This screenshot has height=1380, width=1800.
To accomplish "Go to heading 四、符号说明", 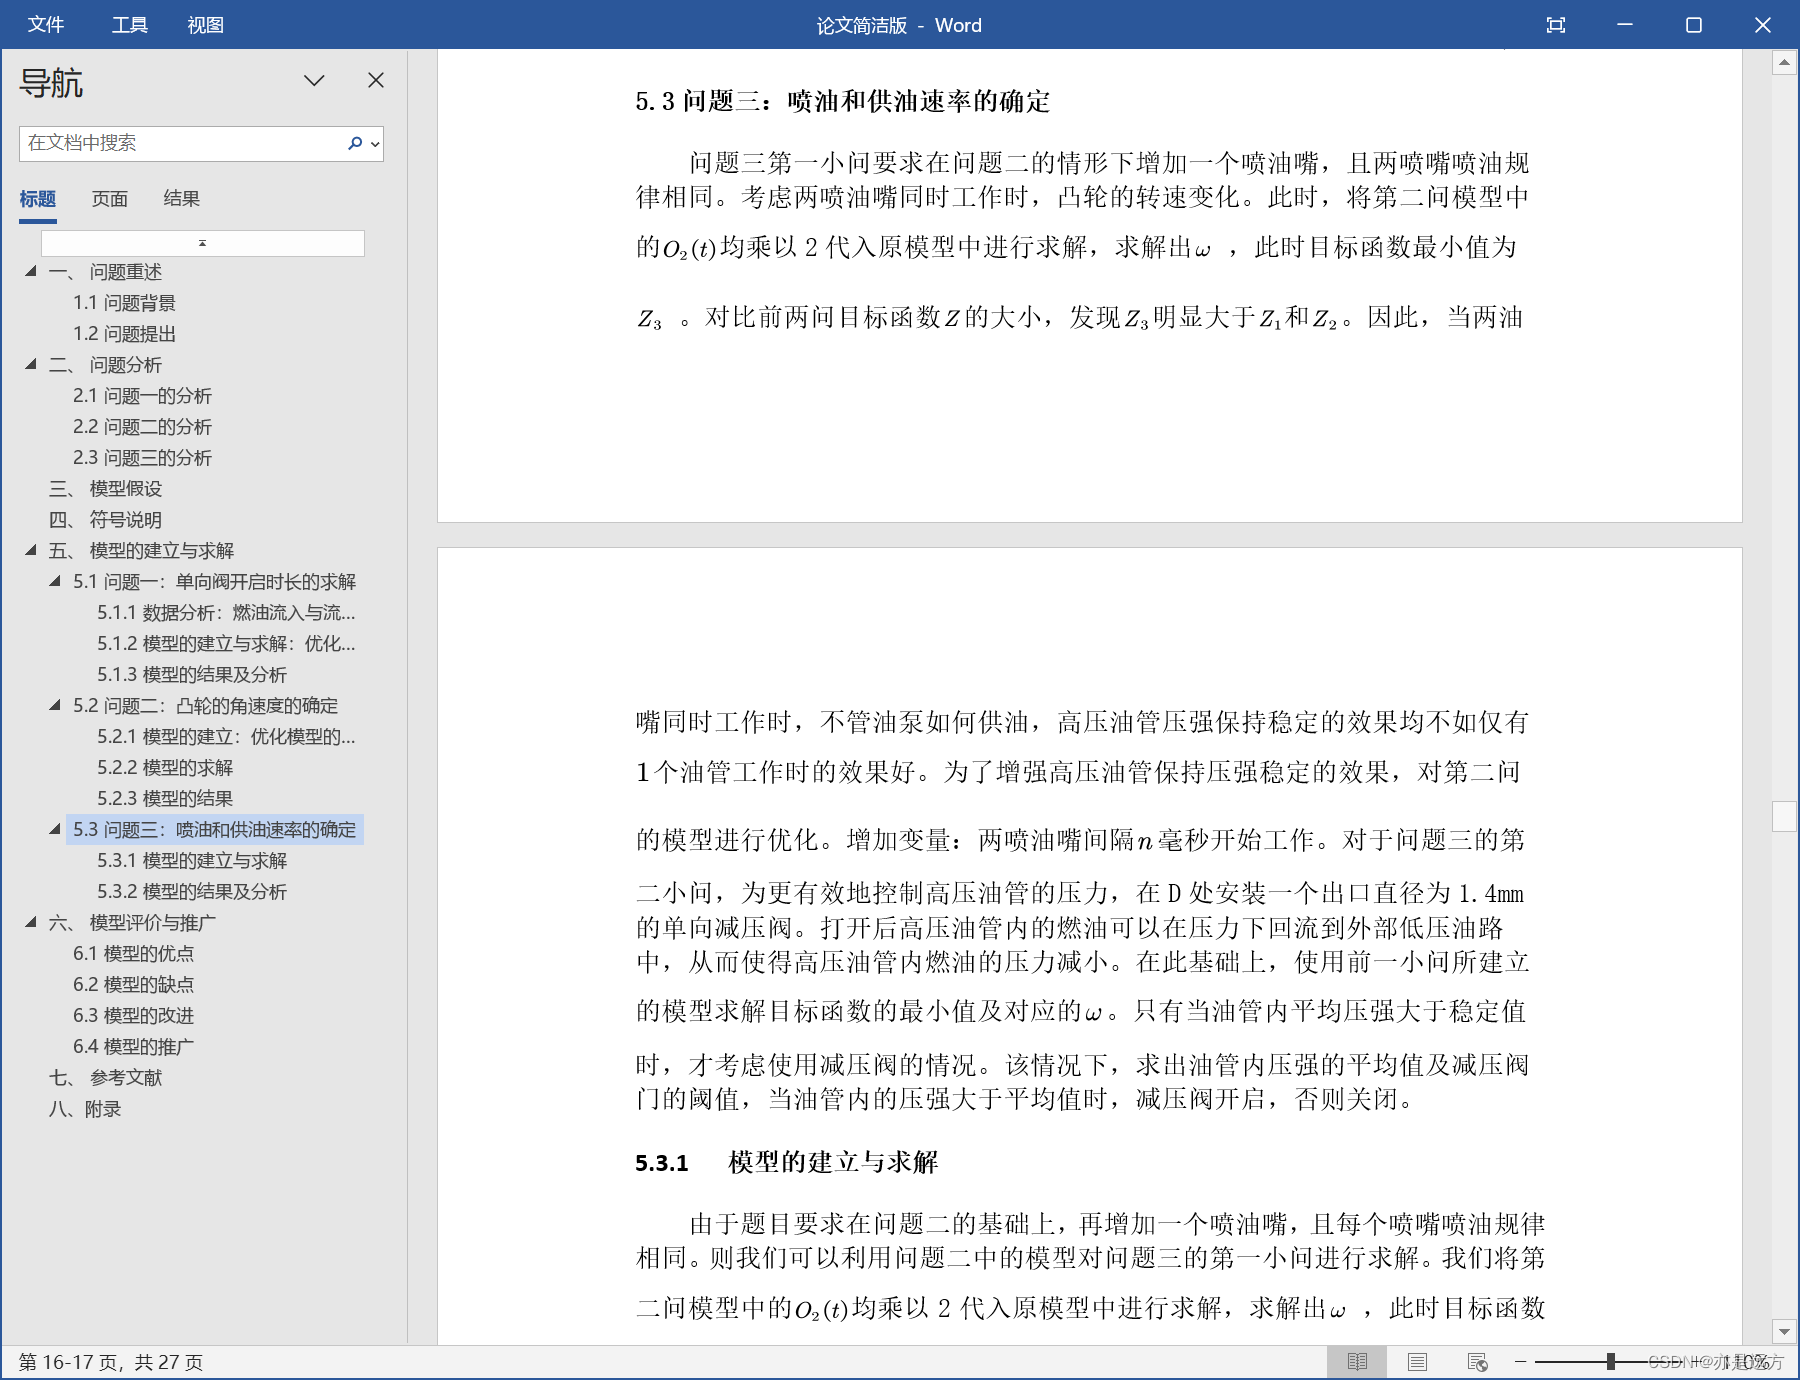I will point(105,520).
